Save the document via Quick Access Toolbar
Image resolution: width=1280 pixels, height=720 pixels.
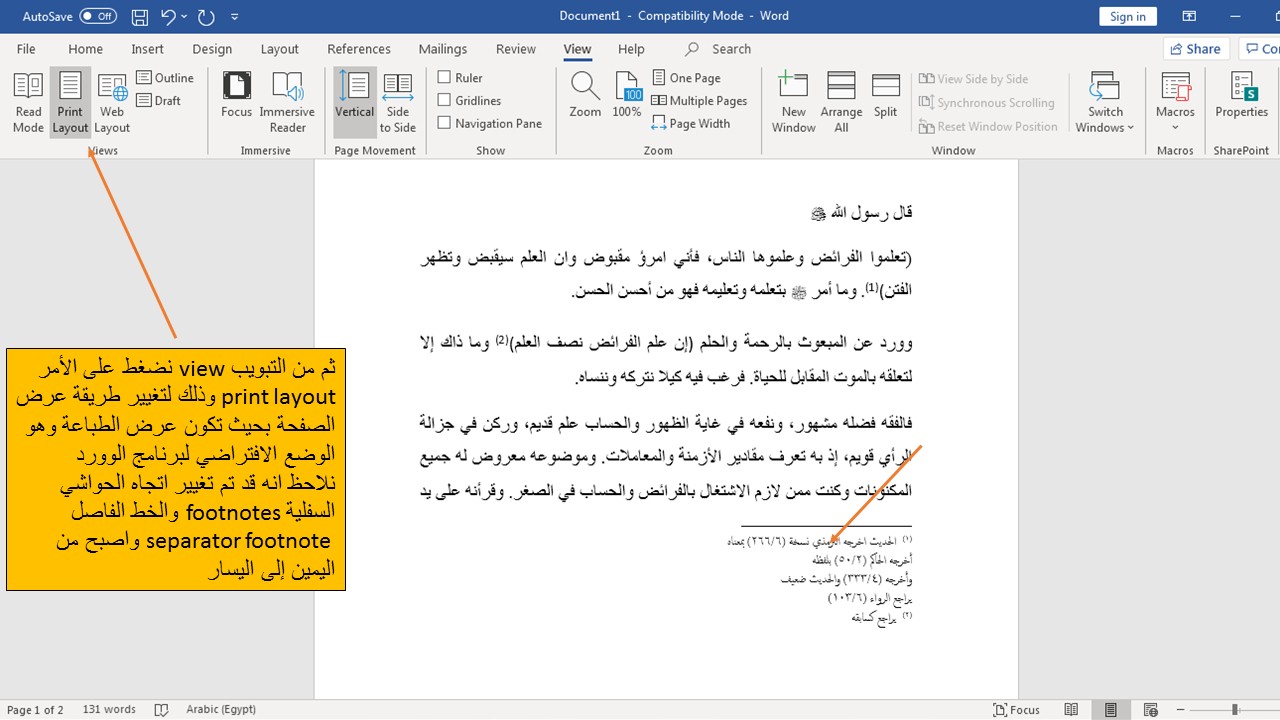[139, 16]
